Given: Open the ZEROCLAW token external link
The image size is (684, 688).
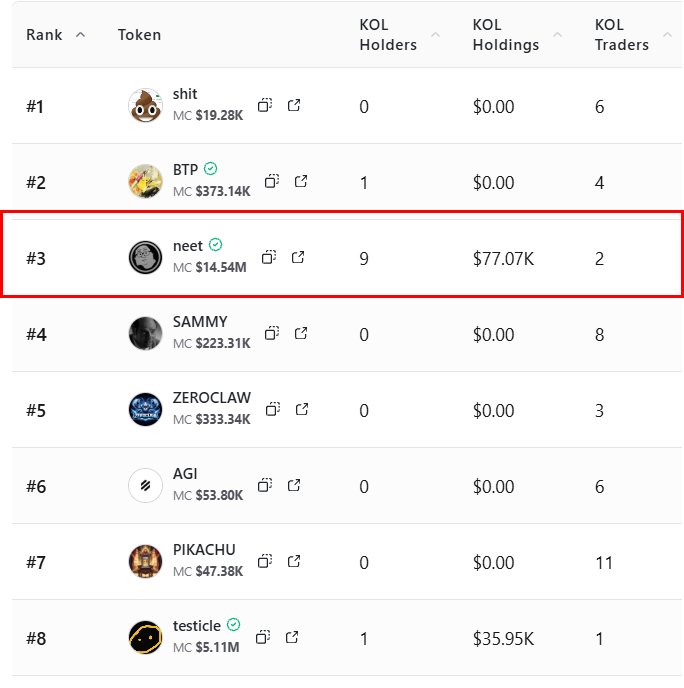Looking at the screenshot, I should tap(301, 409).
